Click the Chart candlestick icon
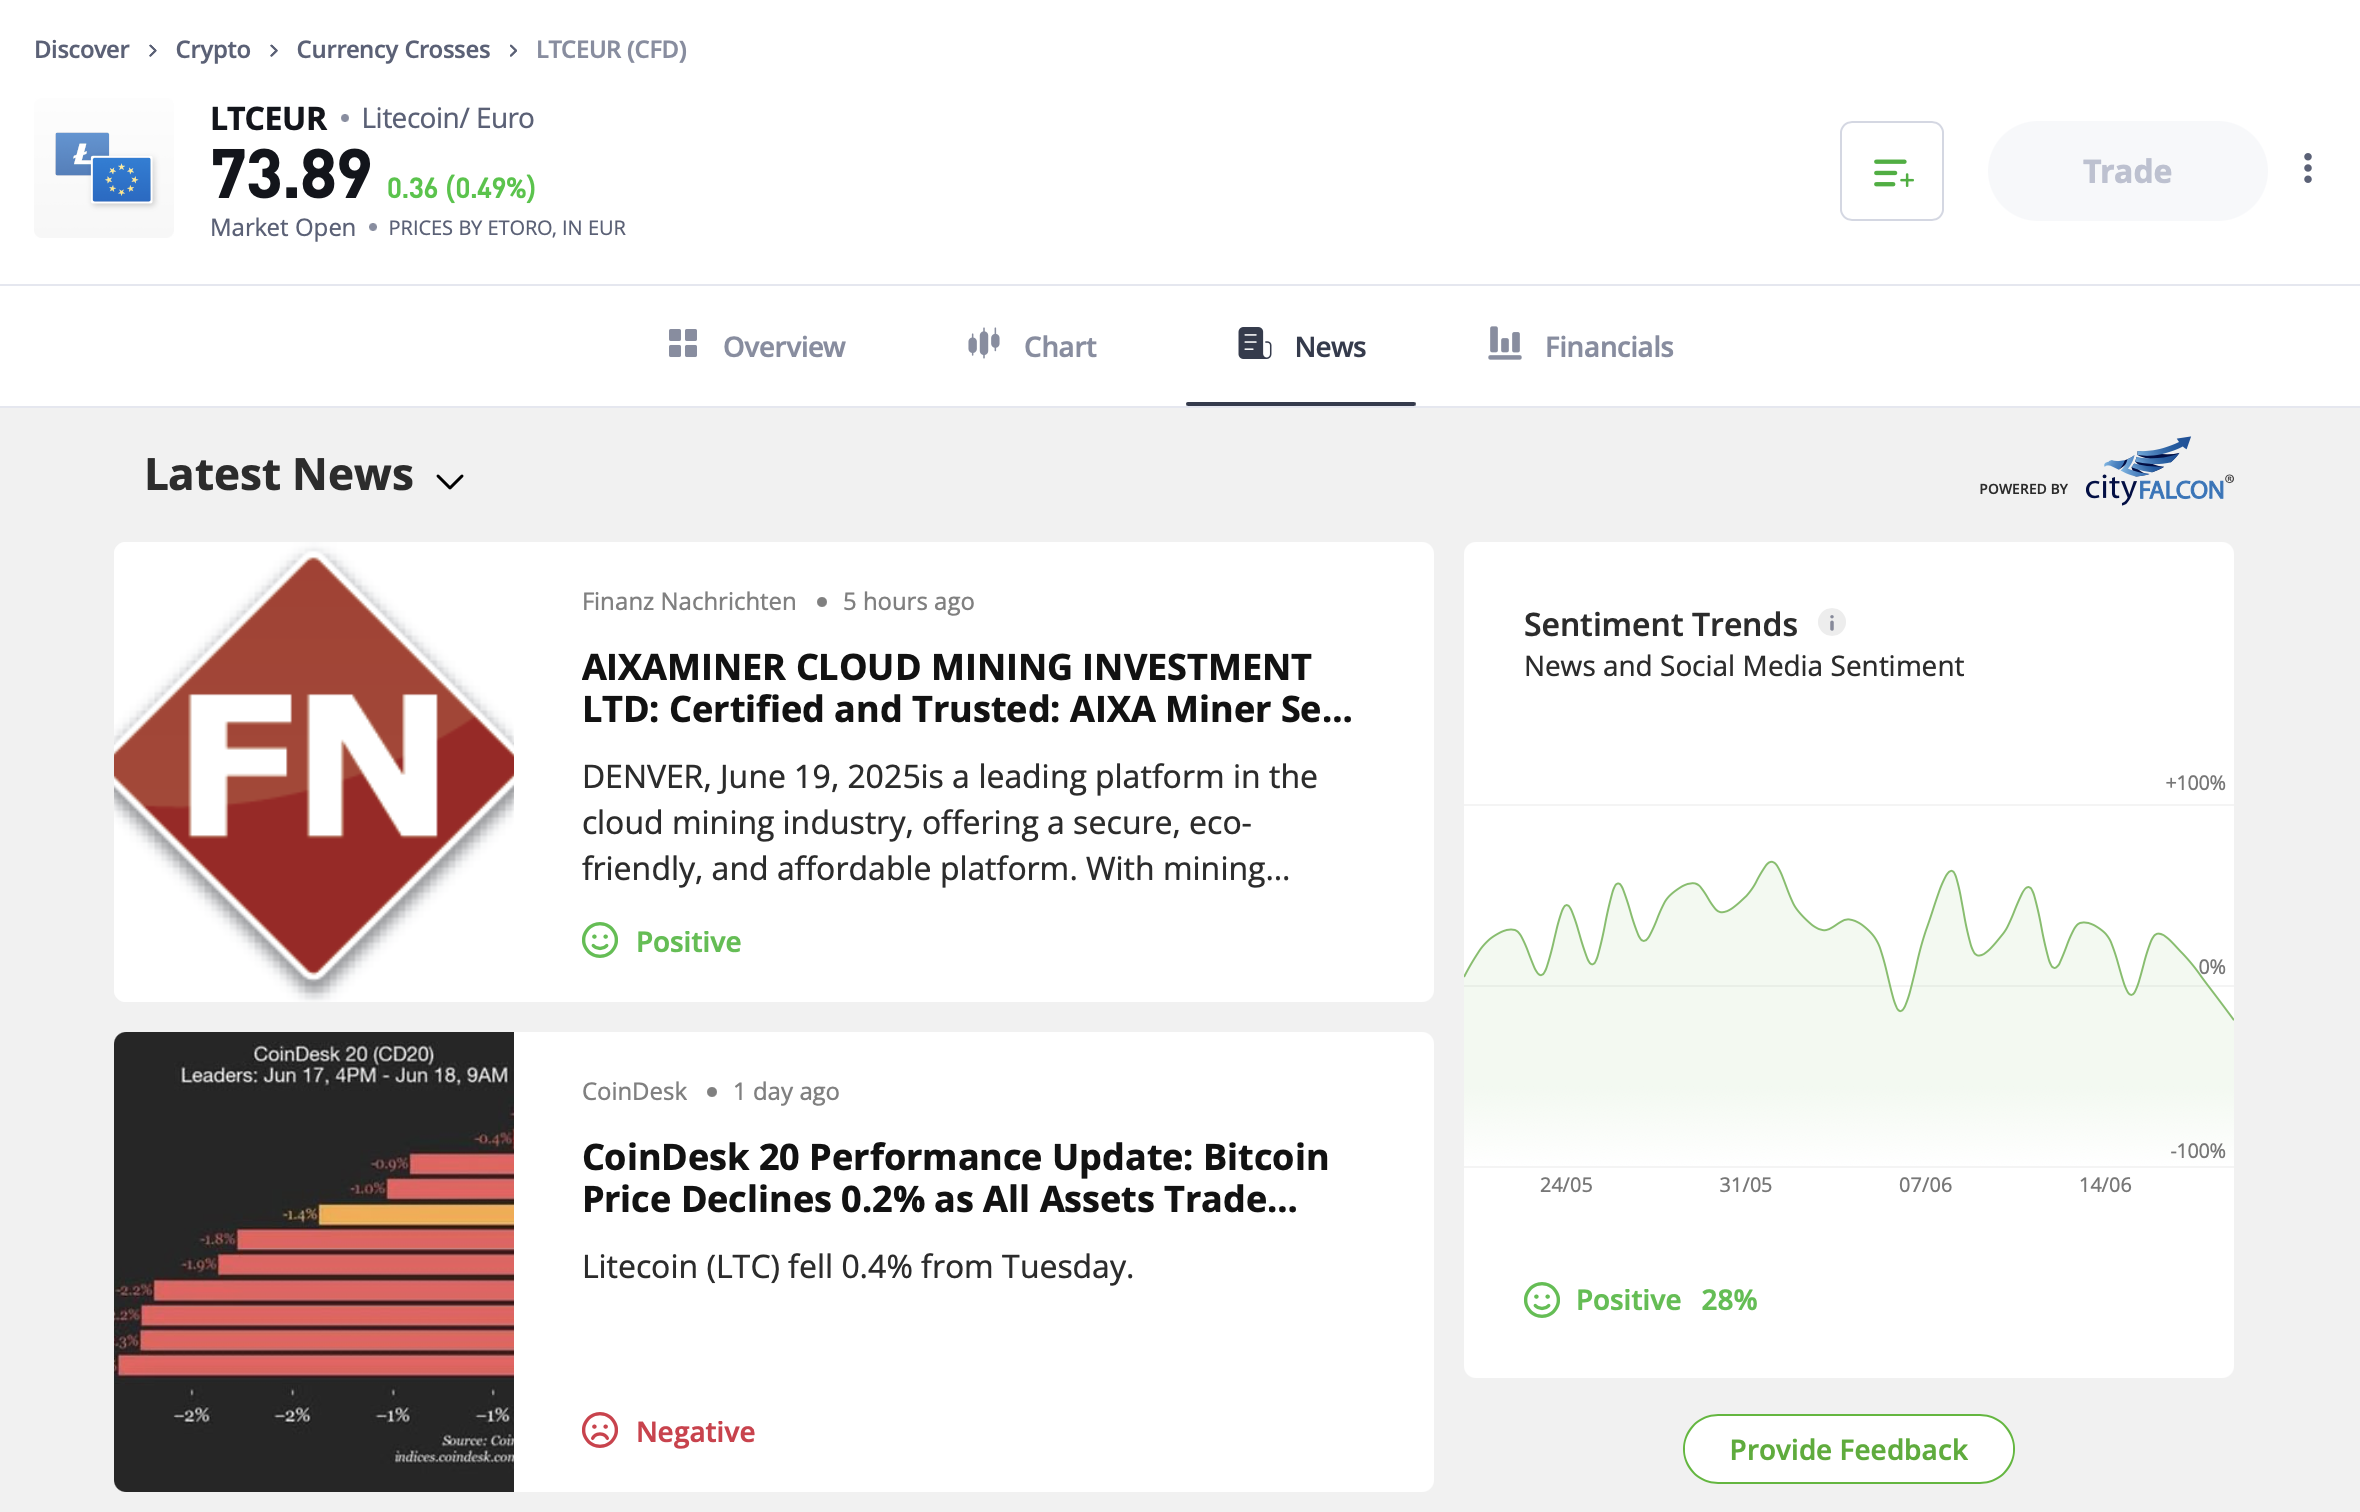2360x1512 pixels. coord(984,343)
